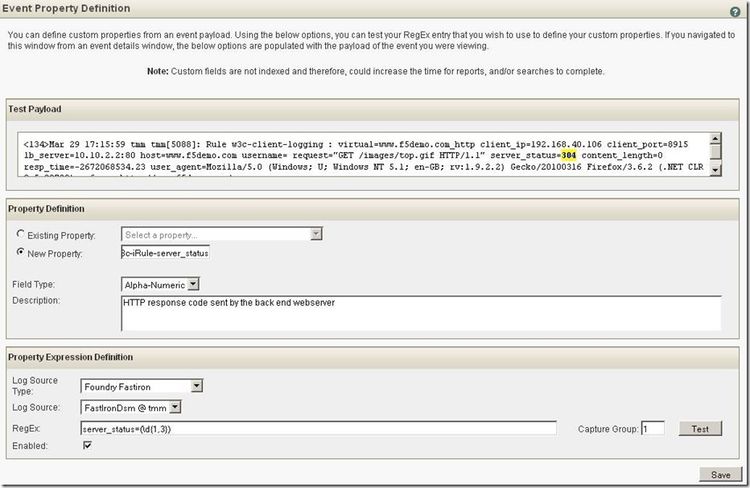The width and height of the screenshot is (750, 488).
Task: Click the Capture Group label
Action: coord(608,429)
